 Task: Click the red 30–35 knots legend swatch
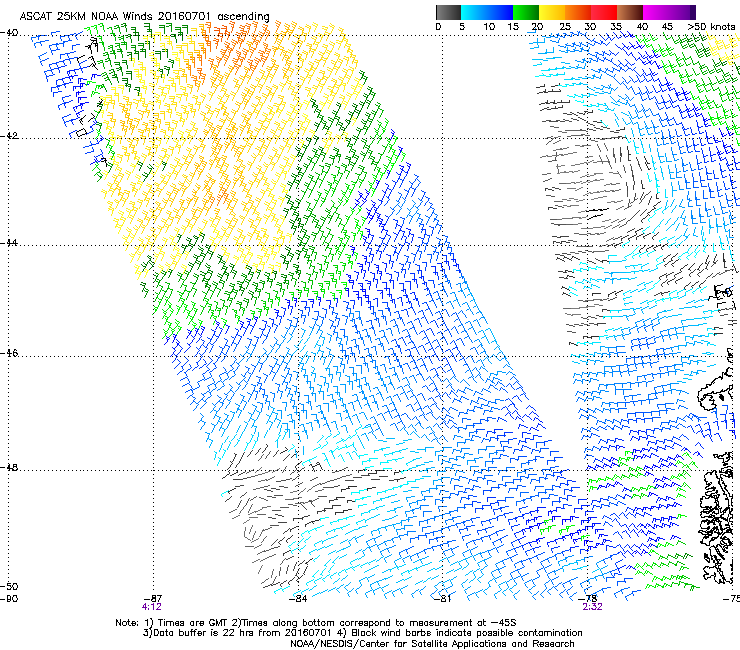click(x=604, y=12)
